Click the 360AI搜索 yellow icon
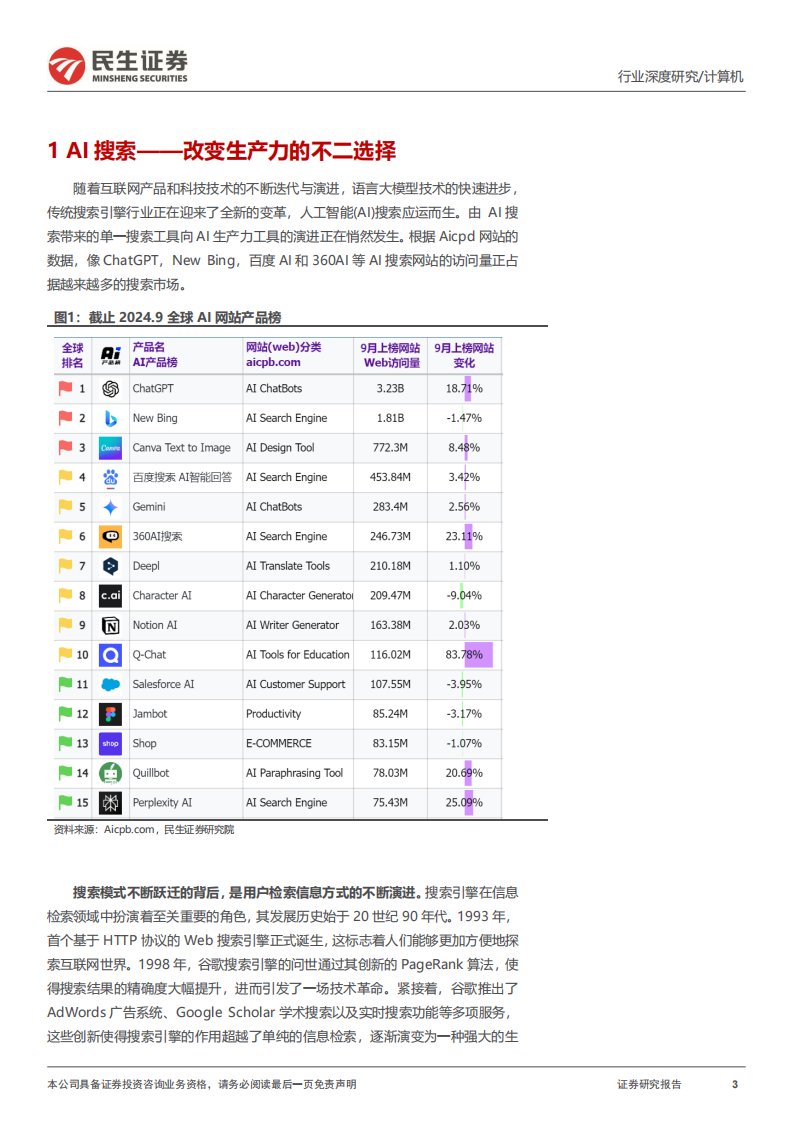Screen dimensions: 793x1122 (111, 537)
